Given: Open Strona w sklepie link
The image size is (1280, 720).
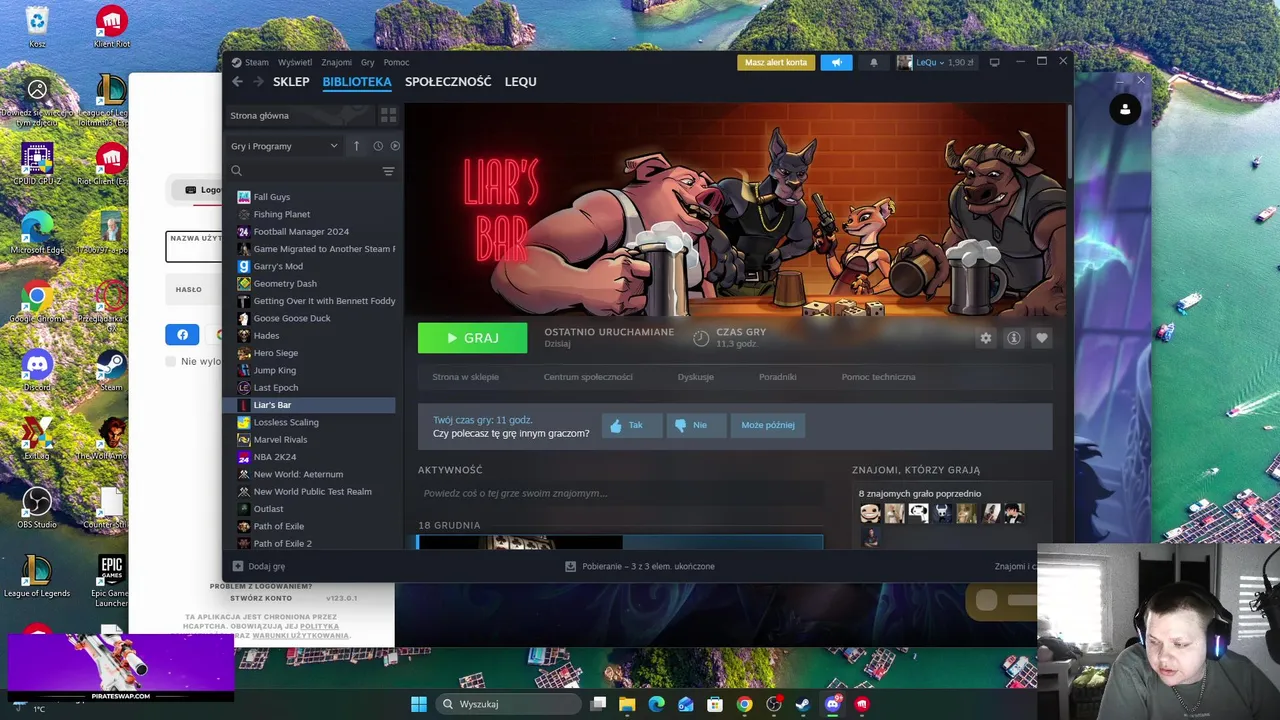Looking at the screenshot, I should (x=465, y=377).
